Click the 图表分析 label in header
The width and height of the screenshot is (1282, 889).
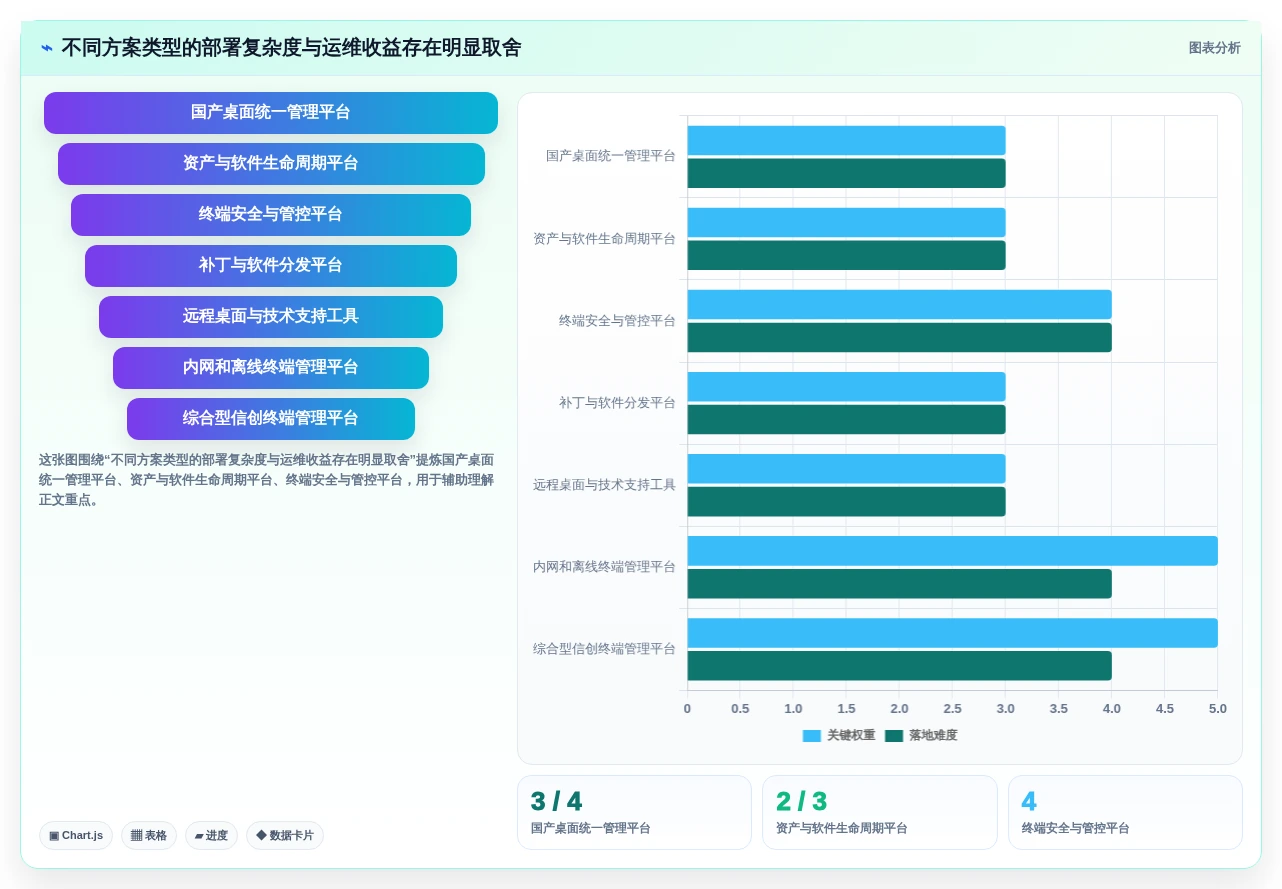(x=1214, y=48)
